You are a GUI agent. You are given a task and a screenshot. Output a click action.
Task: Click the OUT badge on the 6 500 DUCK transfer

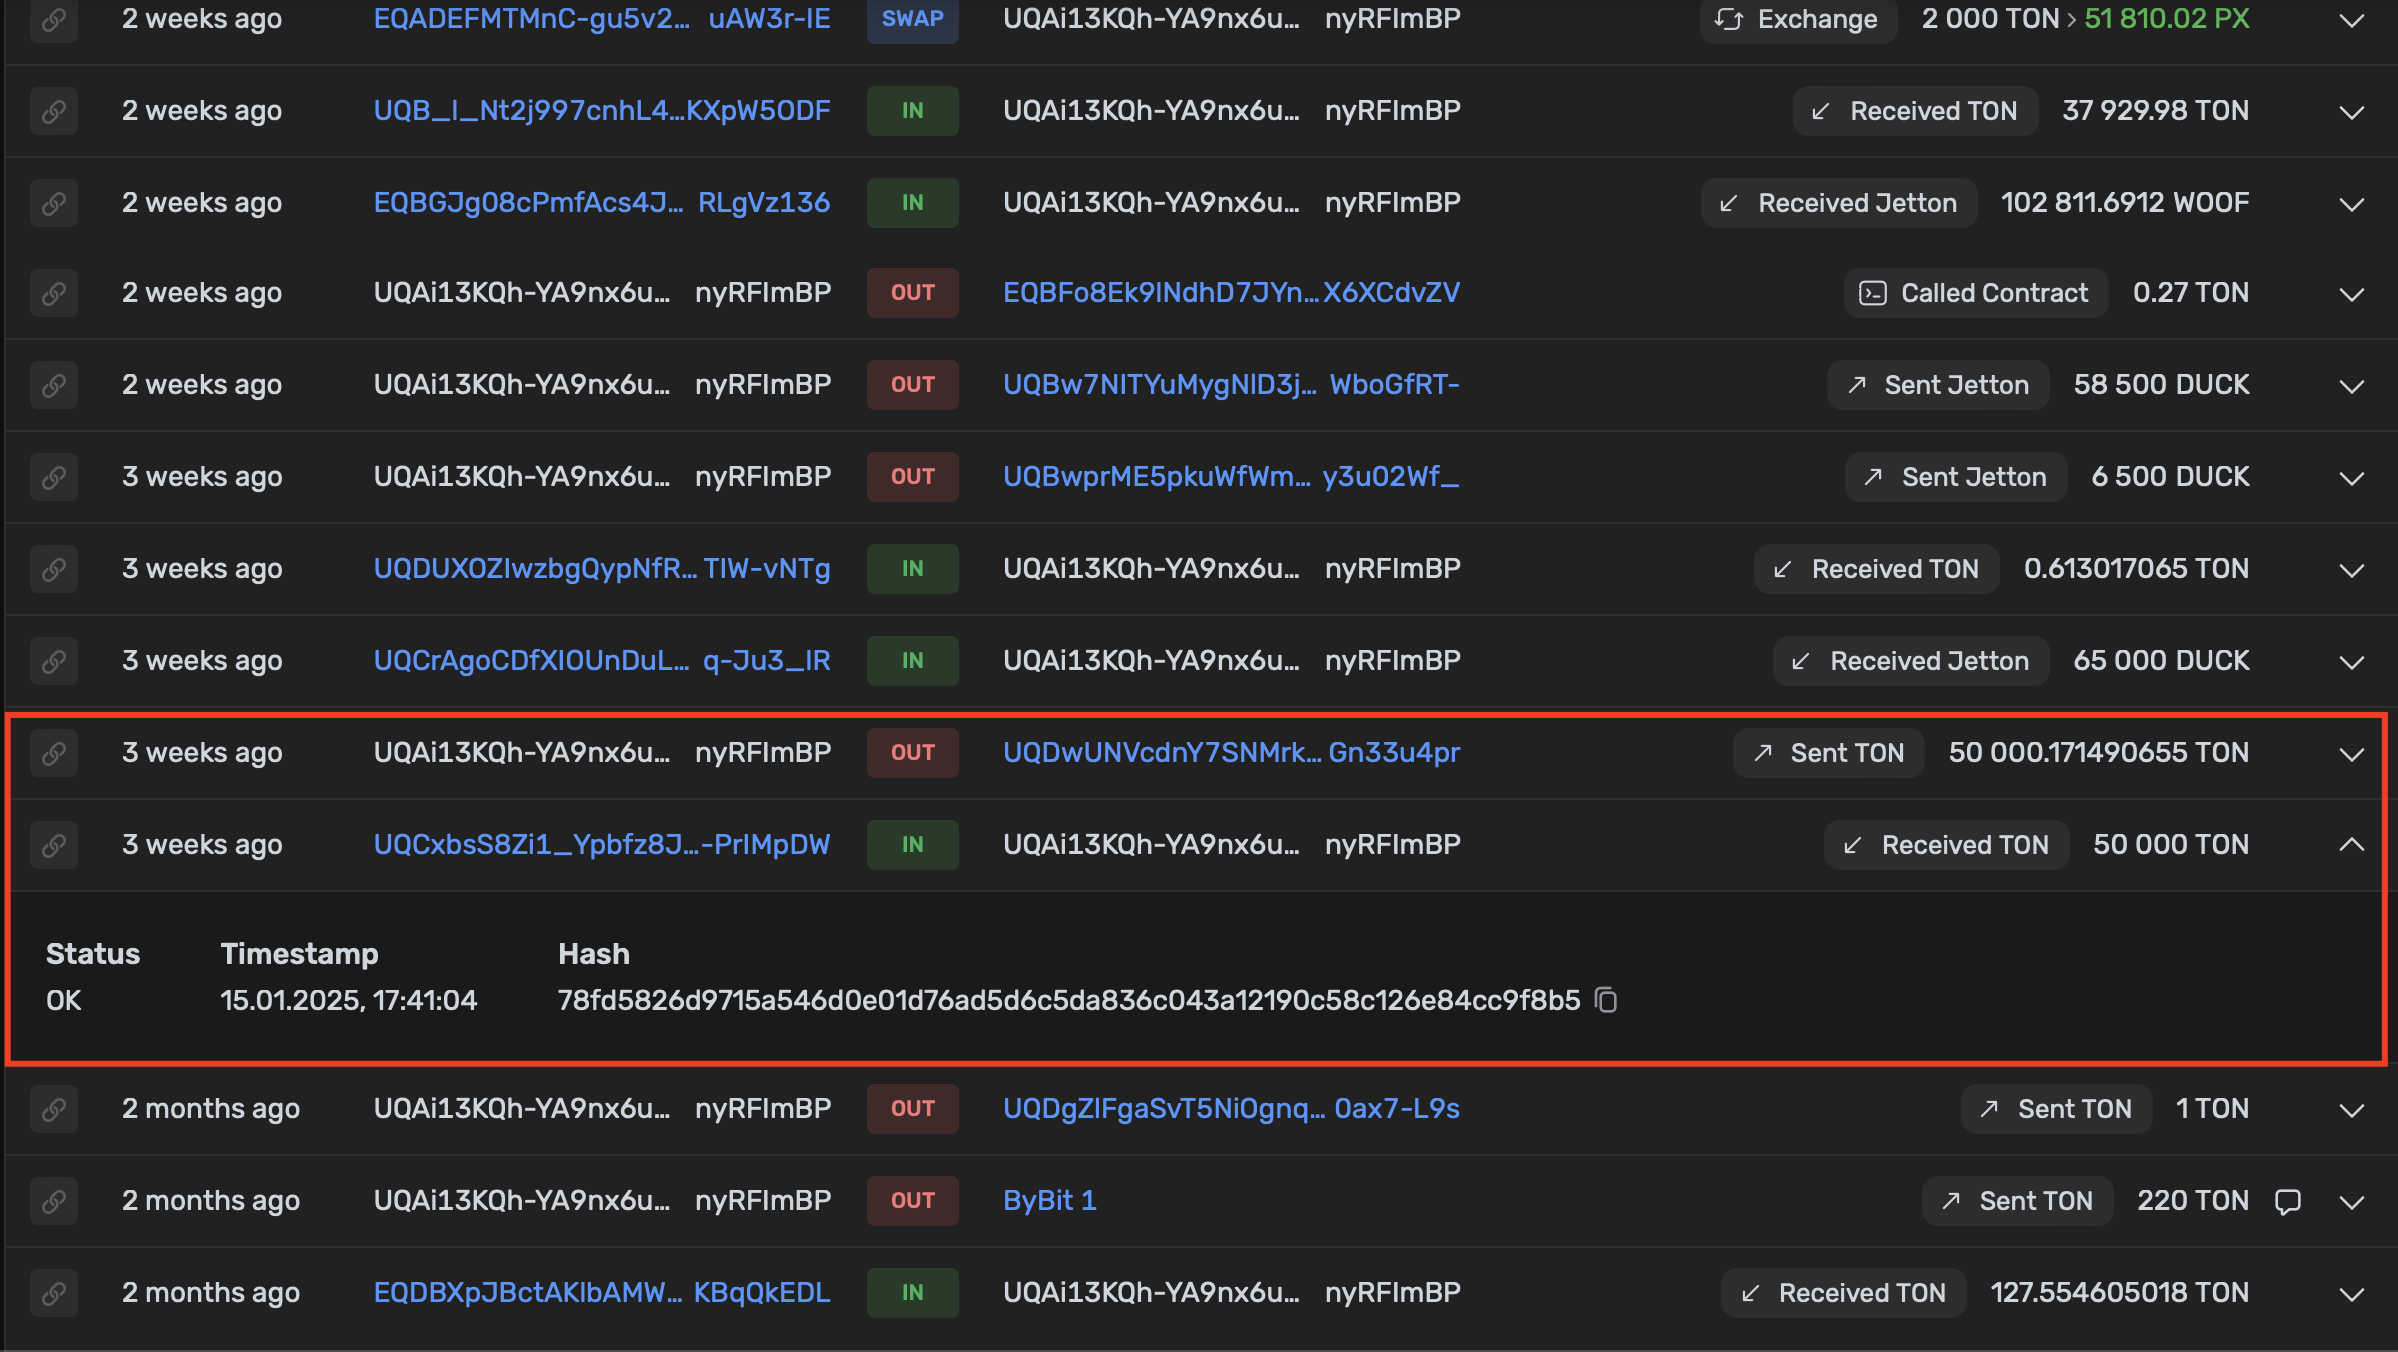[912, 477]
